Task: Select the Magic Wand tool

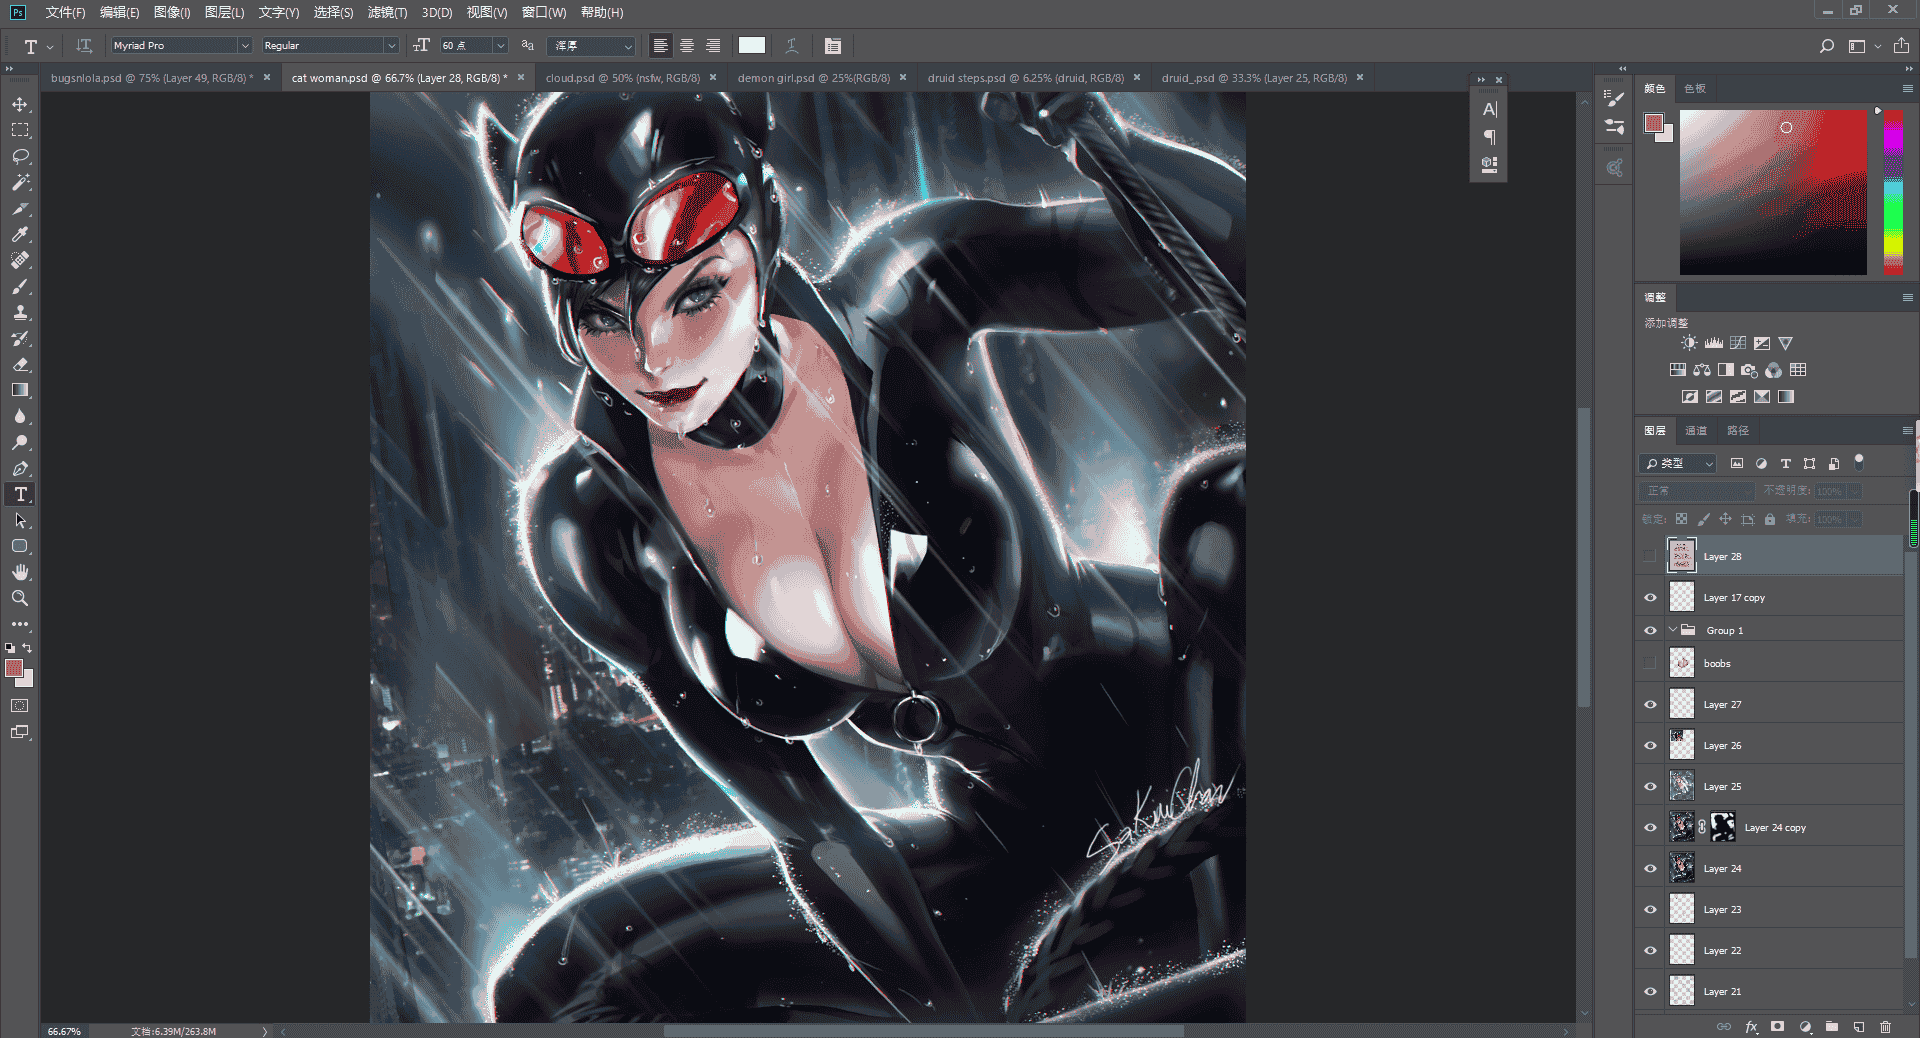Action: (20, 182)
